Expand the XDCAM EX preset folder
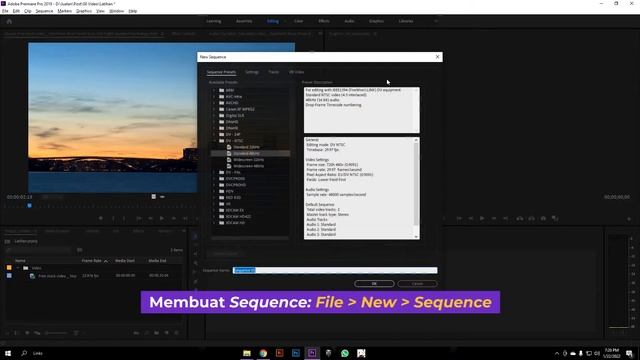Screen dimensions: 640x360 [x=214, y=210]
